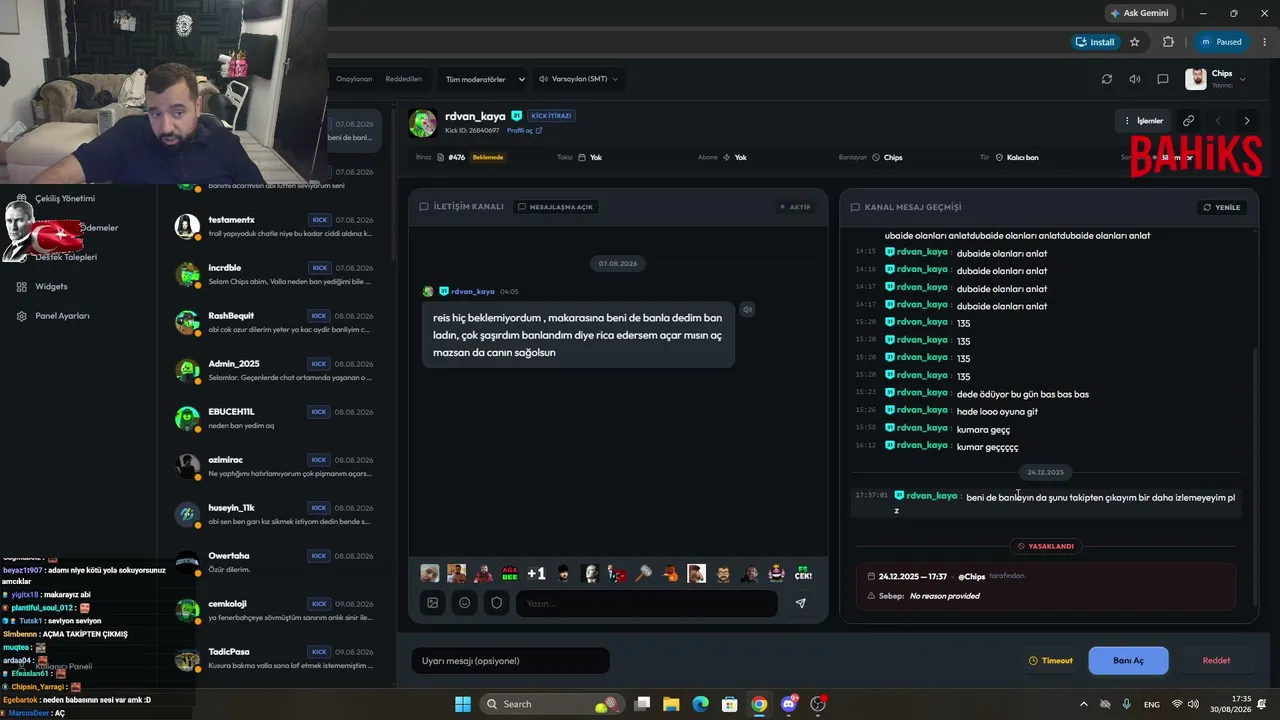Open Widgets in the sidebar

click(51, 287)
